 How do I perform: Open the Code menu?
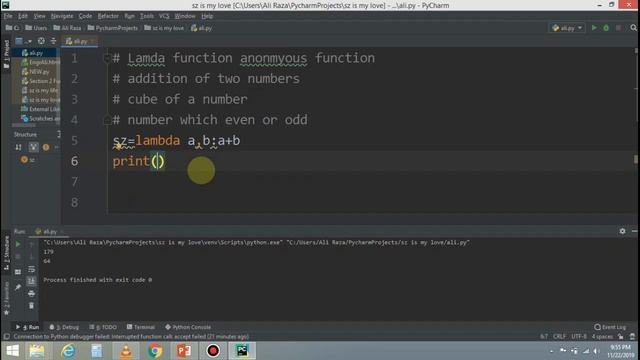85,16
